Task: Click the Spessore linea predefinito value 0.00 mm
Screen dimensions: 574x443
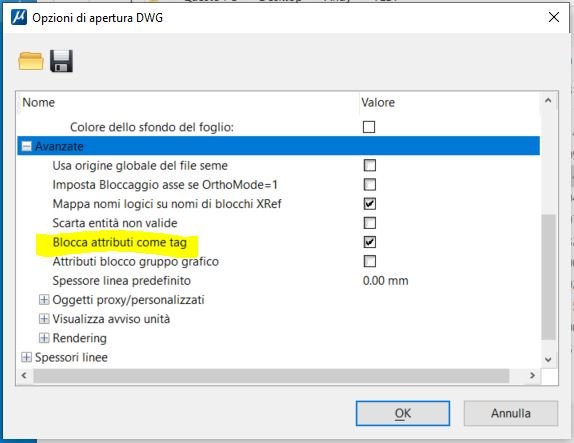Action: (385, 281)
